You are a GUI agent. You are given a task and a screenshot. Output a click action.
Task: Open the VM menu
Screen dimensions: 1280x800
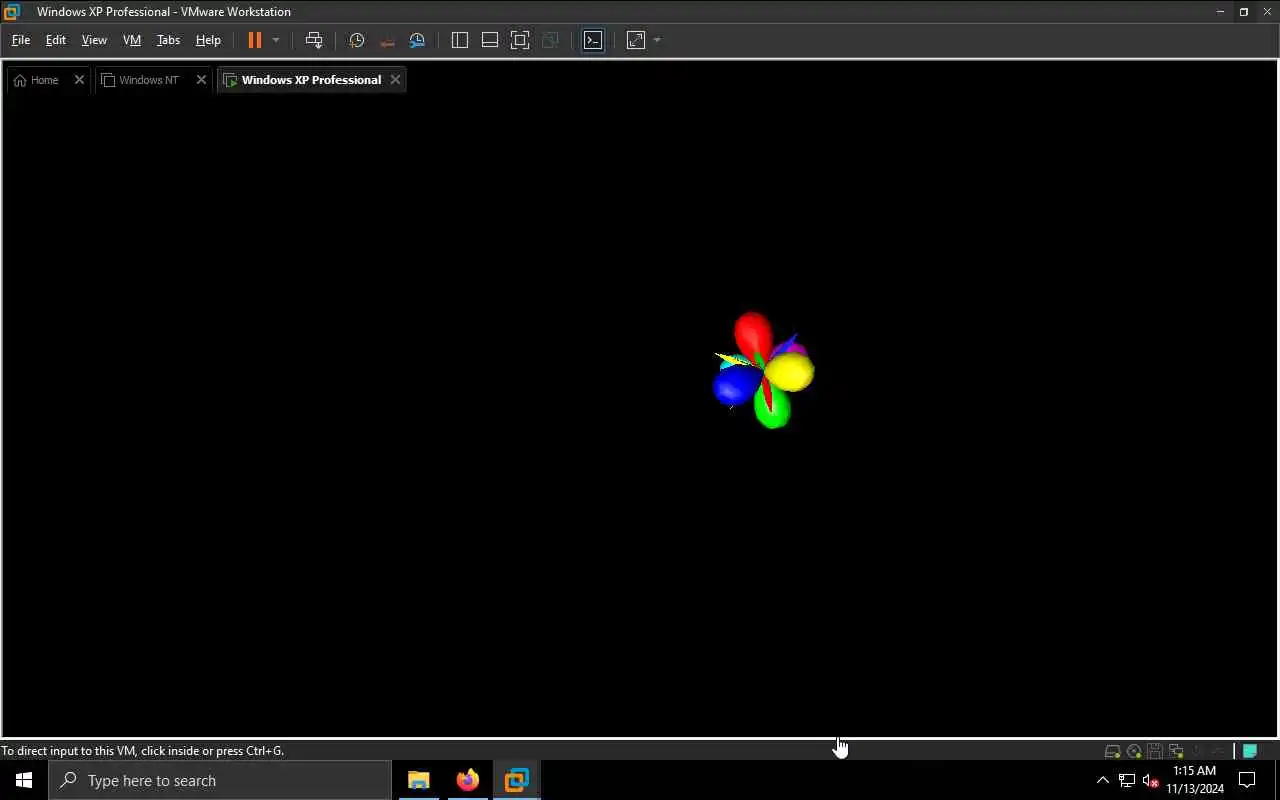tap(132, 40)
